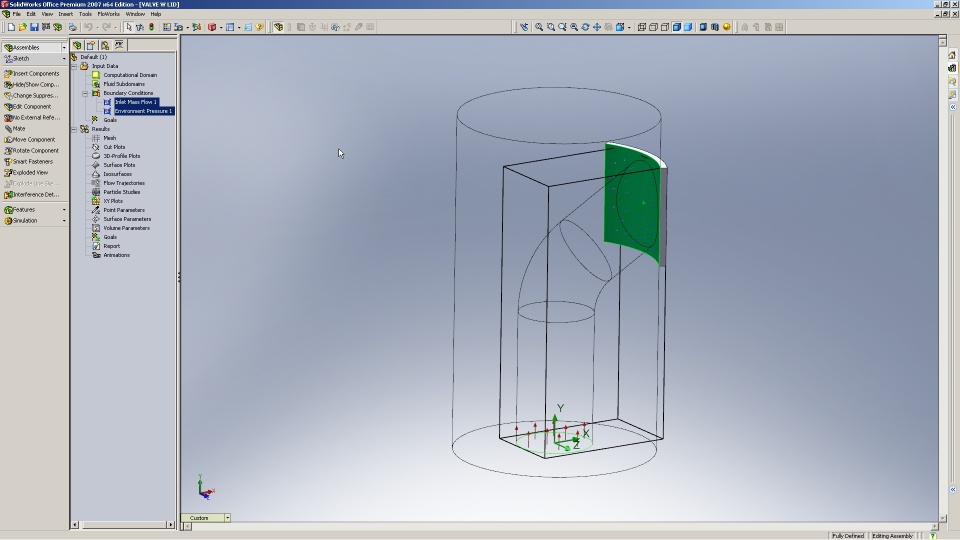Screen dimensions: 960x540
Task: Switch to Hidden Lines Visible display
Action: click(653, 27)
